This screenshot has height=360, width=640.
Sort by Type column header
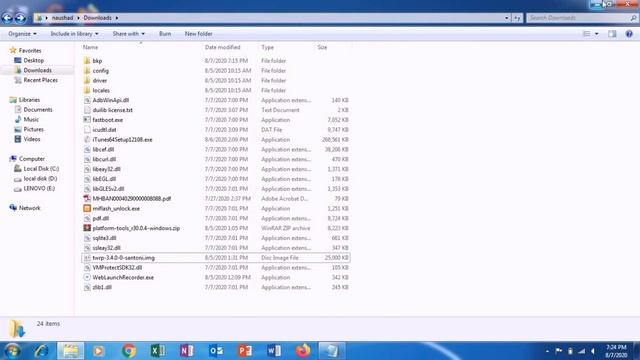[x=267, y=47]
